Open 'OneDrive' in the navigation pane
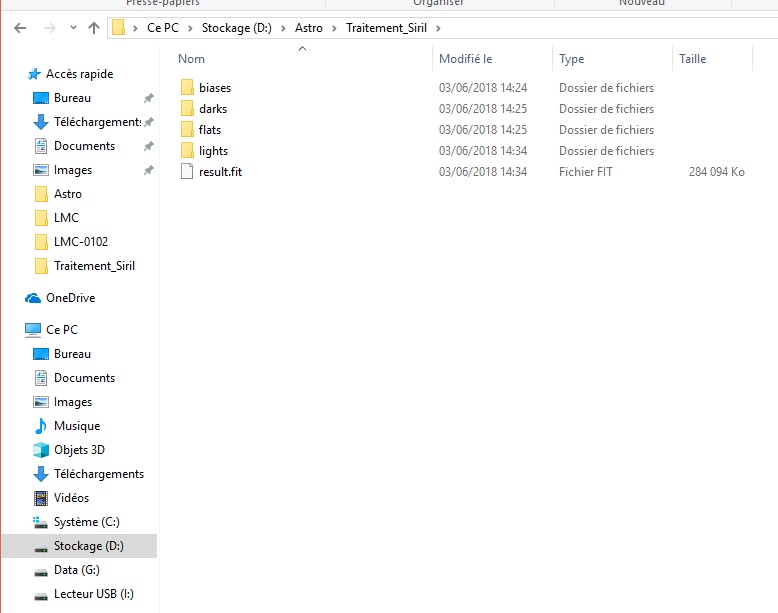The width and height of the screenshot is (778, 613). coord(70,298)
